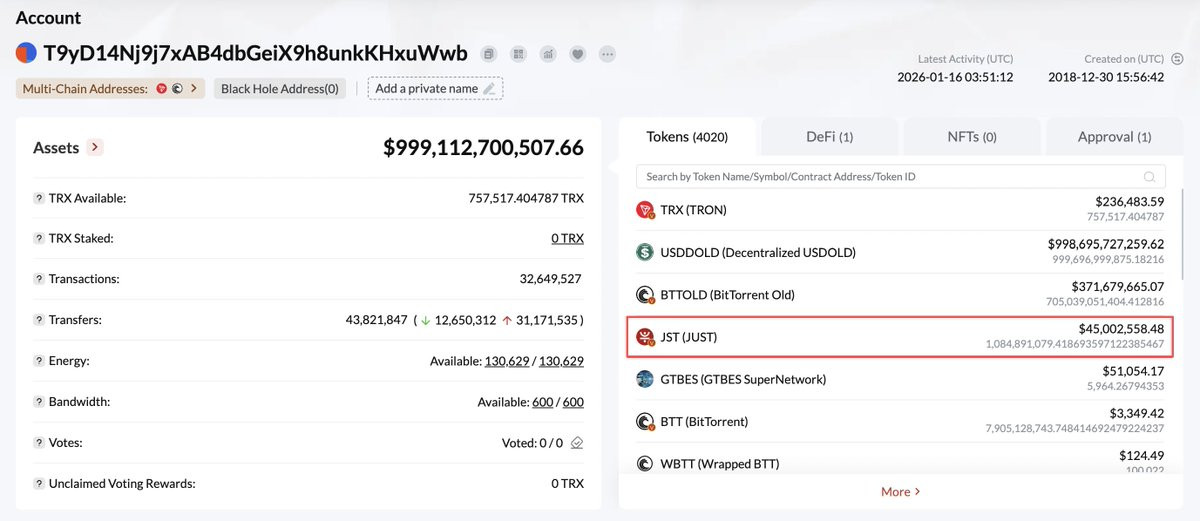The image size is (1200, 521).
Task: Click the Add a private name button
Action: point(435,89)
